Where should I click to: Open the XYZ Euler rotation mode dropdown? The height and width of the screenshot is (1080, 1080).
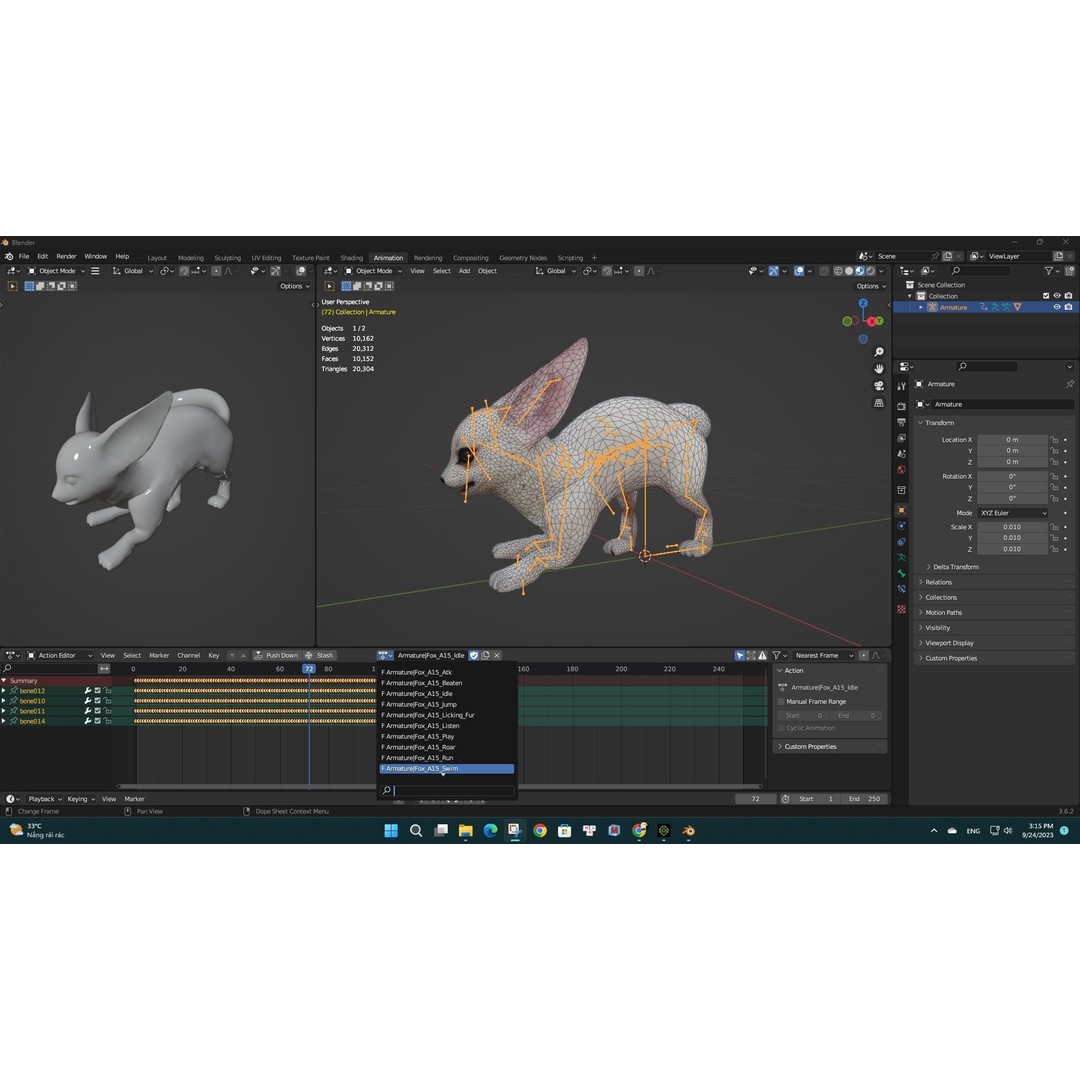coord(1012,513)
